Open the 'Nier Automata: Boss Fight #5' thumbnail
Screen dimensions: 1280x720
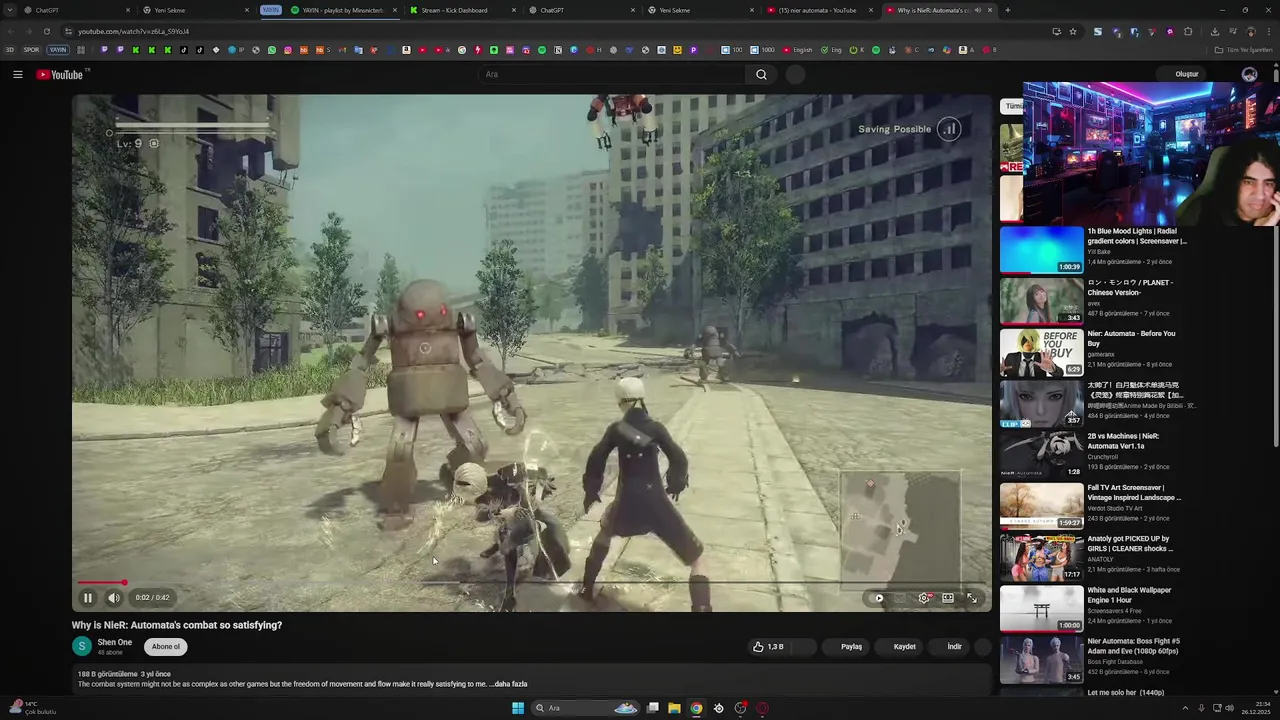click(1041, 659)
